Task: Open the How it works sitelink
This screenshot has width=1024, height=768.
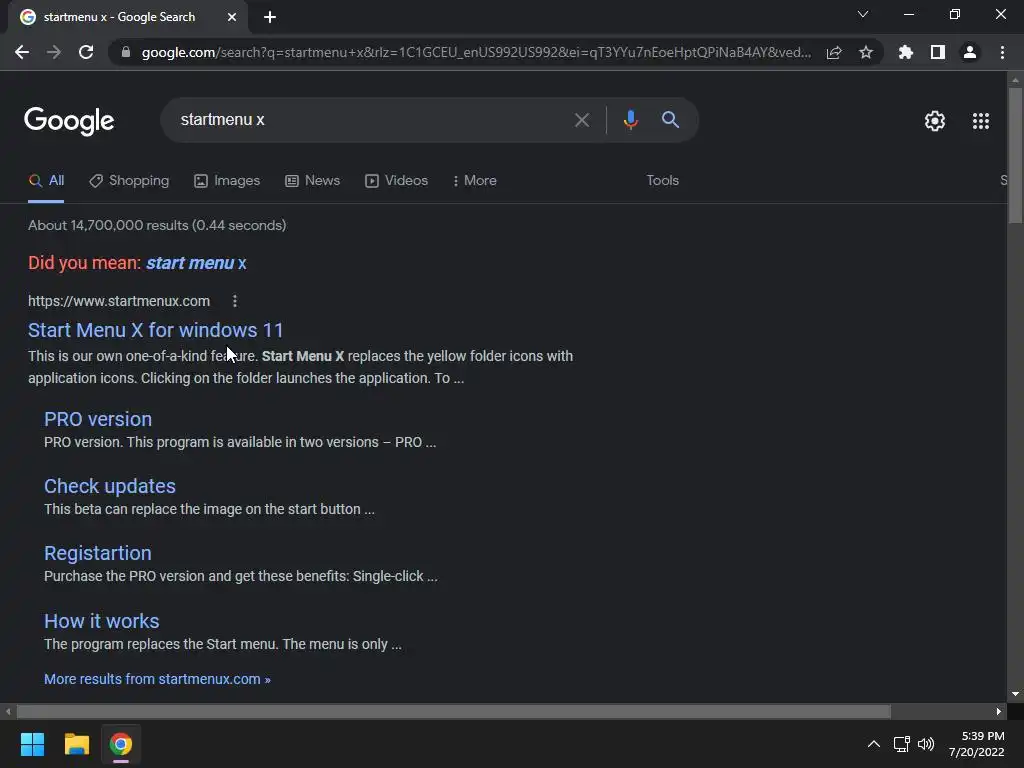Action: pyautogui.click(x=102, y=621)
